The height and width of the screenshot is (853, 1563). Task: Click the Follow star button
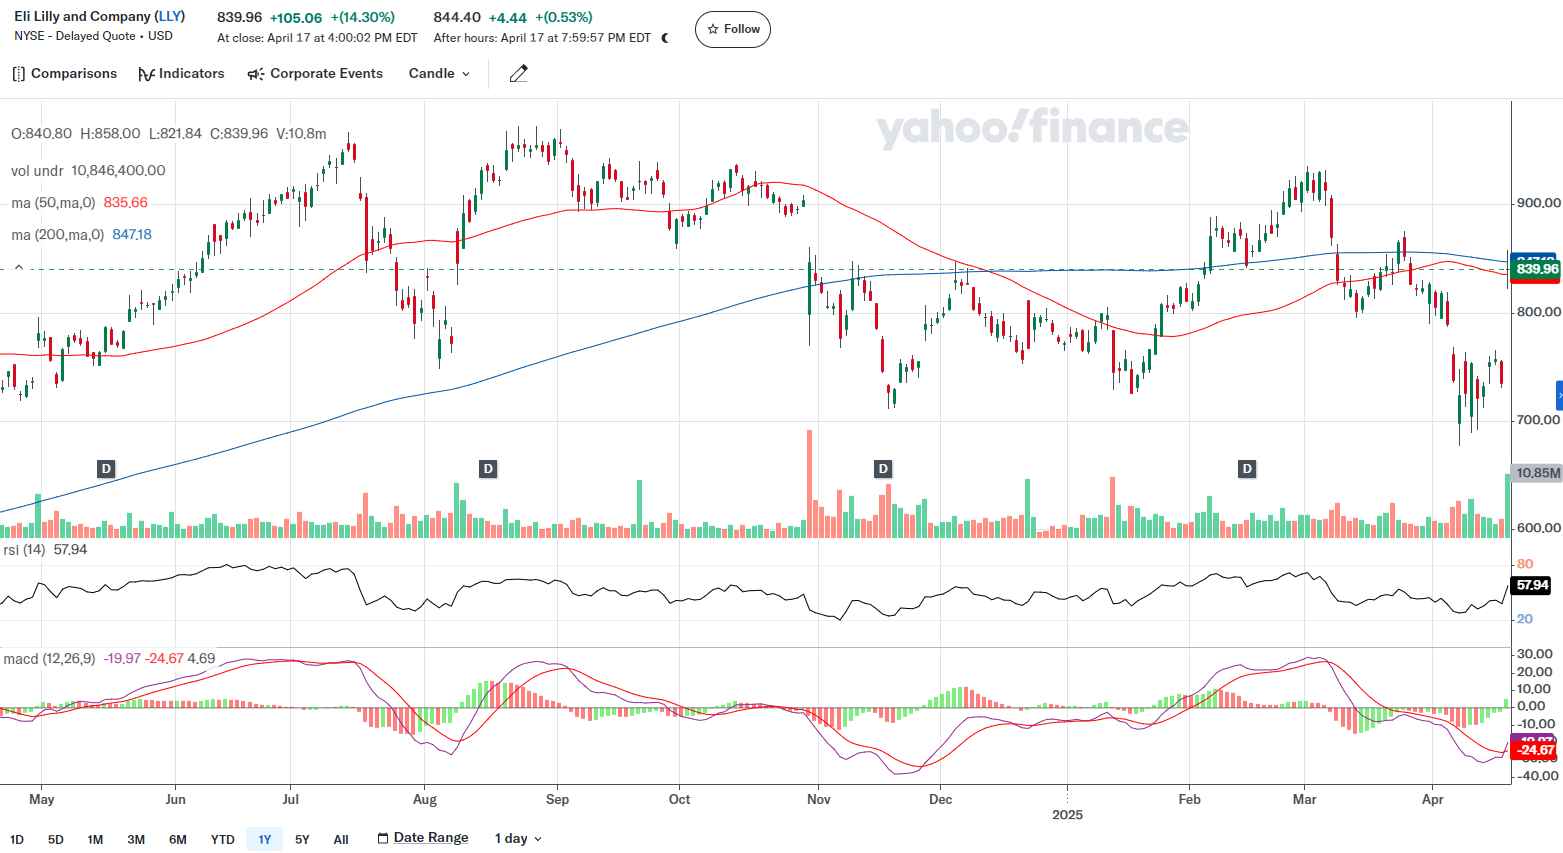coord(733,29)
